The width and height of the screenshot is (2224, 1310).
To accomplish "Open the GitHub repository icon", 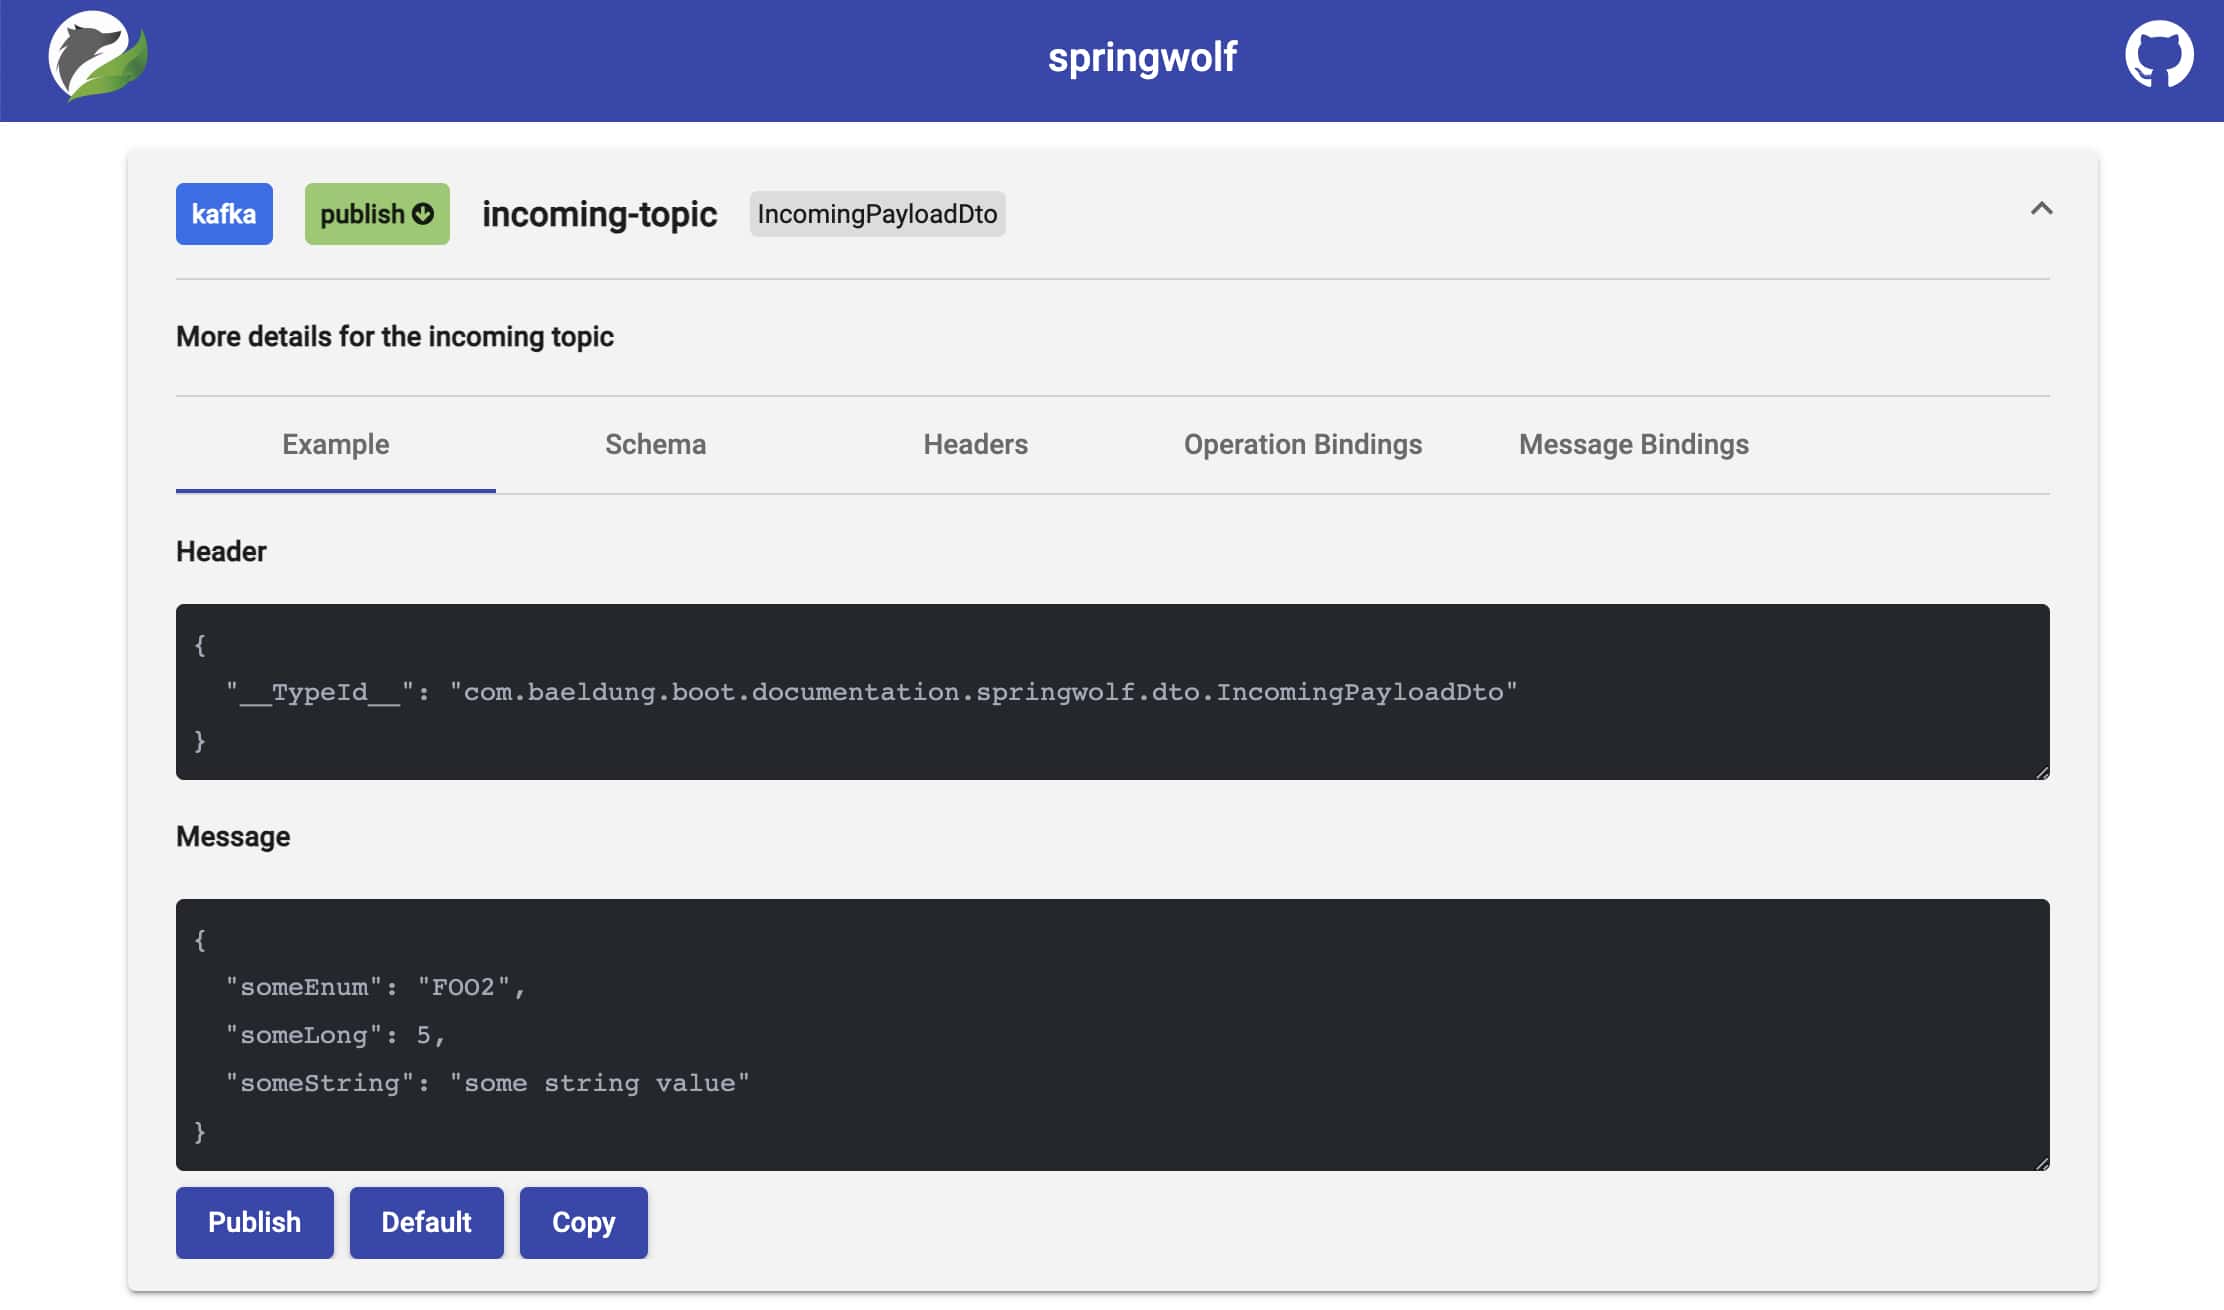I will pyautogui.click(x=2159, y=55).
